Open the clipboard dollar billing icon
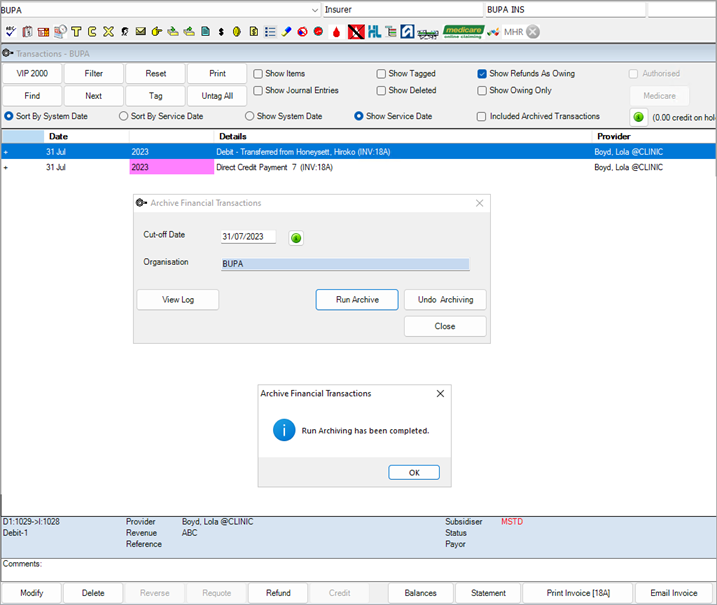The image size is (717, 605). [27, 32]
